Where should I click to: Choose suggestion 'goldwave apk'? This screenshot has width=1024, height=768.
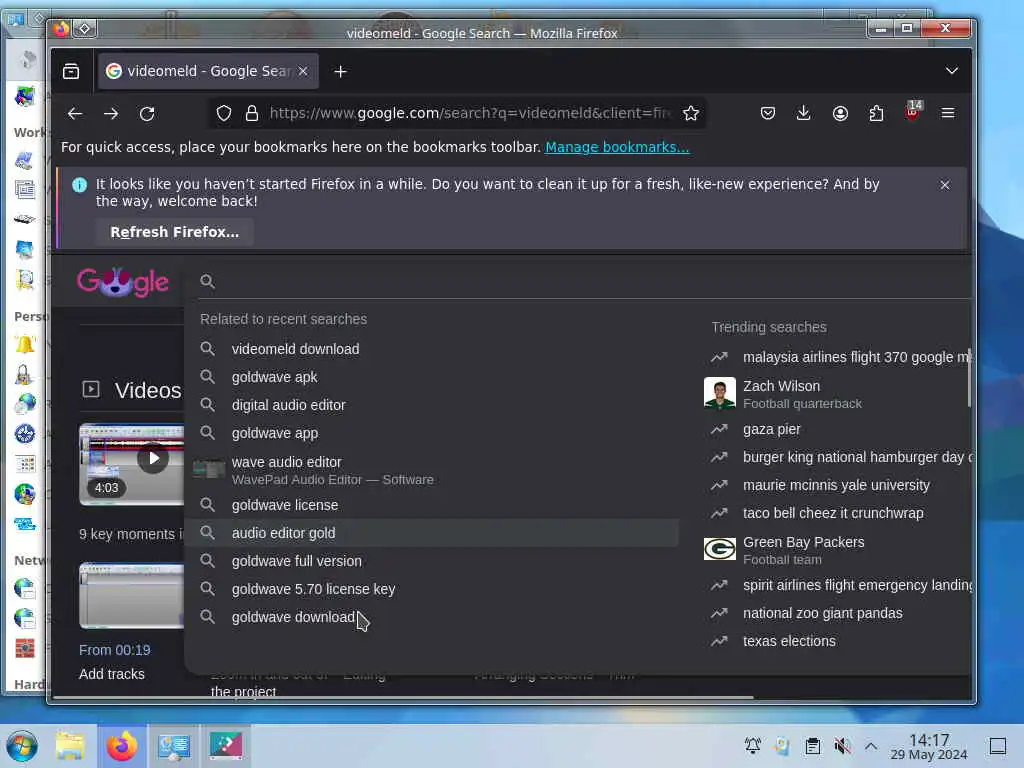pyautogui.click(x=431, y=377)
